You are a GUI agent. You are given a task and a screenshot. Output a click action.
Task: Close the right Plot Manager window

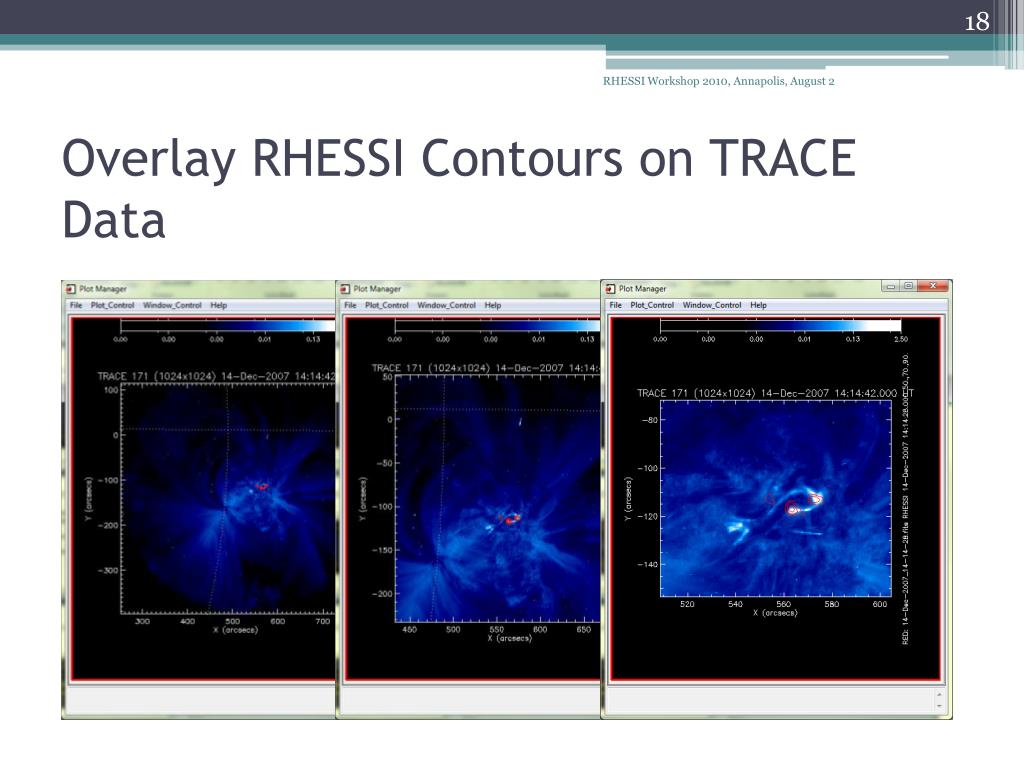pyautogui.click(x=933, y=286)
